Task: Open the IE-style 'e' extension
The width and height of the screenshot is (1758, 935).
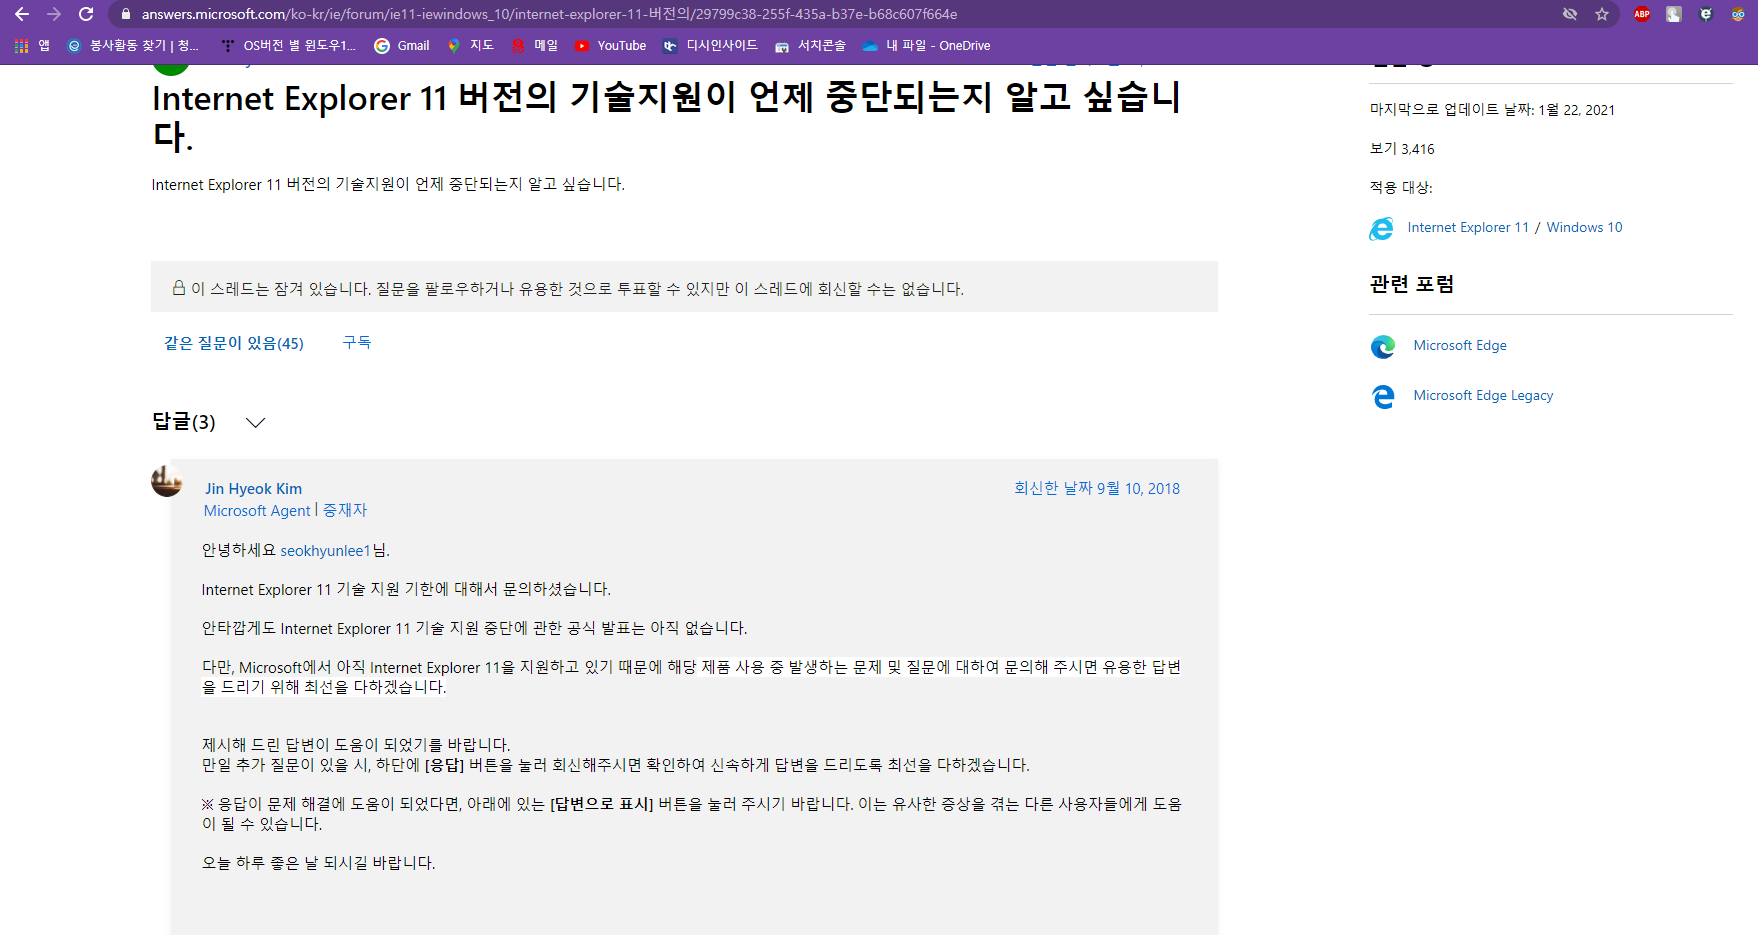Action: click(x=1706, y=14)
